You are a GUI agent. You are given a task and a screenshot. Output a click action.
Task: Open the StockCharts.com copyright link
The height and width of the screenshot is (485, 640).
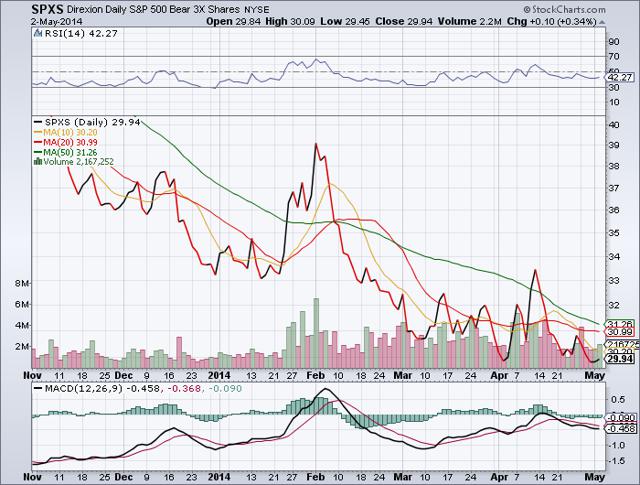[x=564, y=9]
